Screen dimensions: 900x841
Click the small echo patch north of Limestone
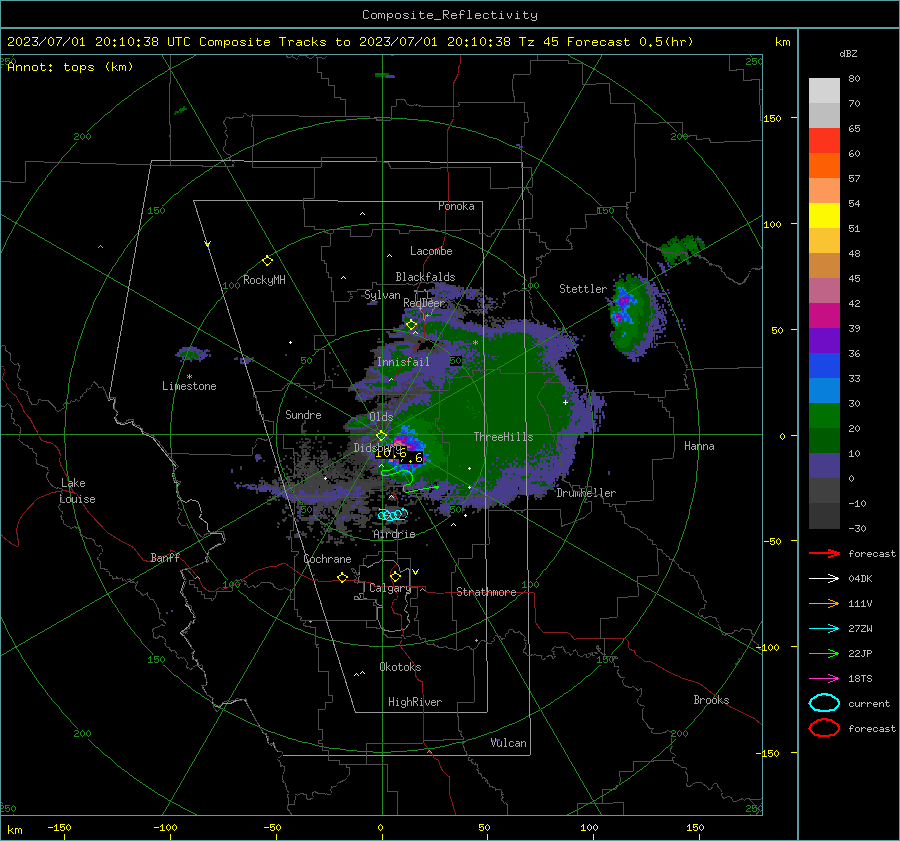click(192, 354)
